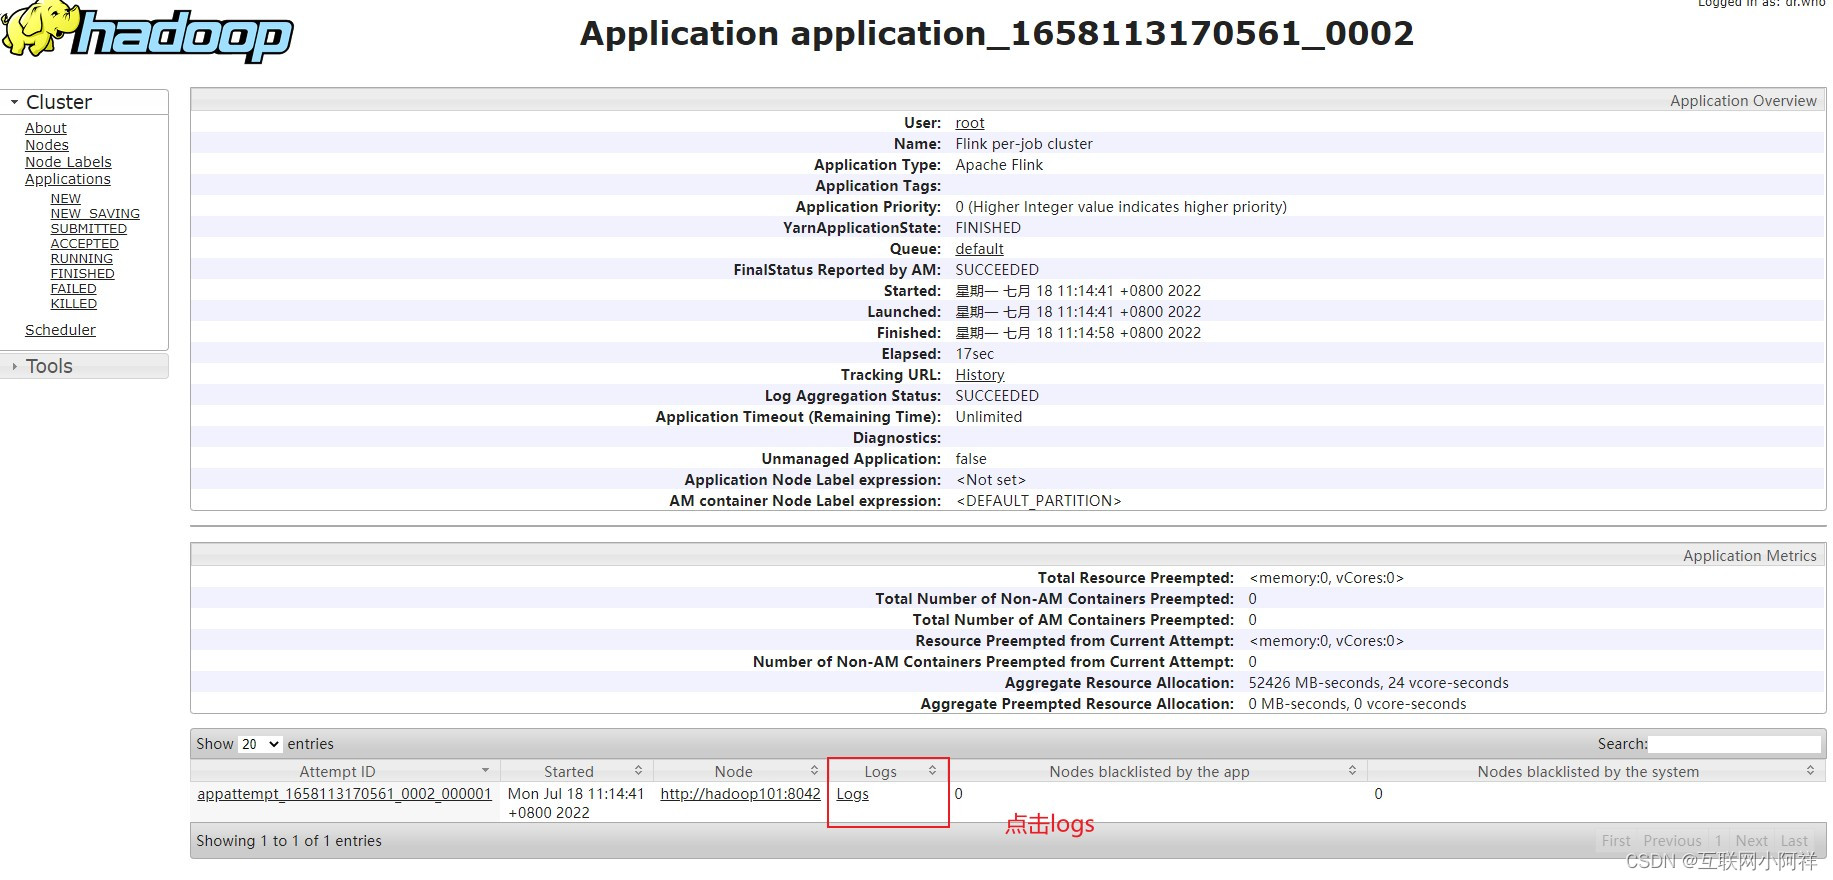The width and height of the screenshot is (1833, 880).
Task: Select the '17sec' elapsed value
Action: [x=975, y=354]
